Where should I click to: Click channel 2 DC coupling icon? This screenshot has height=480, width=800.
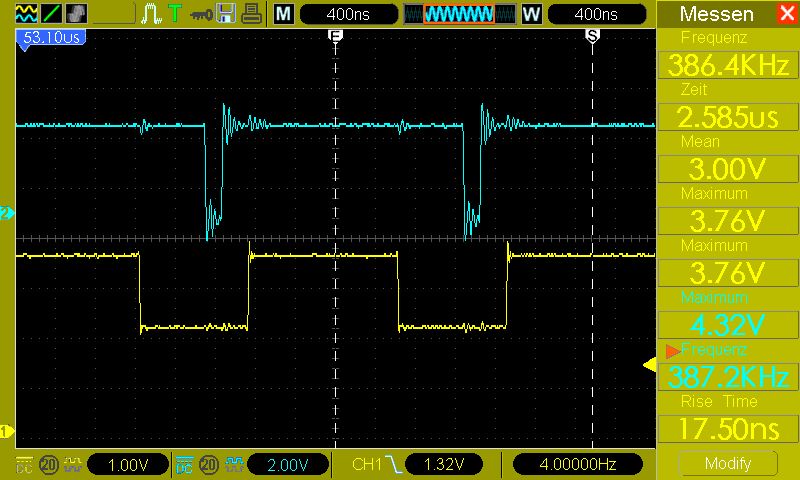point(184,465)
